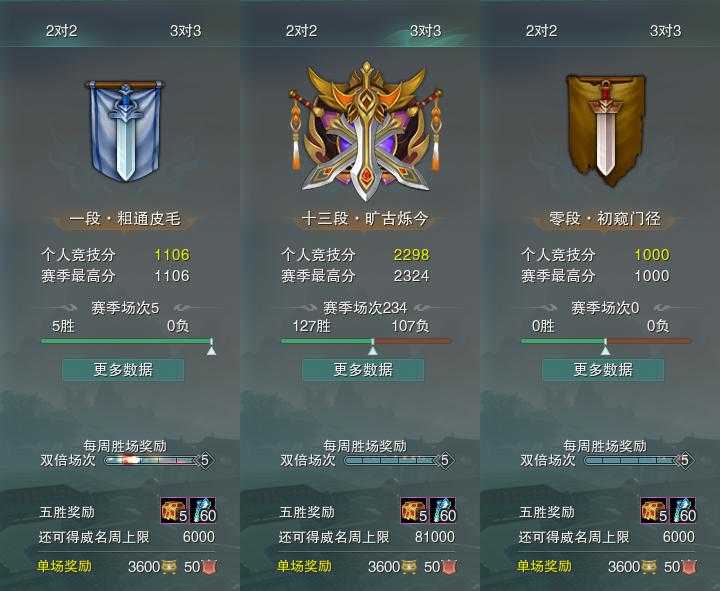Select treasure chest reward icon in left panel
The image size is (720, 591).
tap(174, 511)
